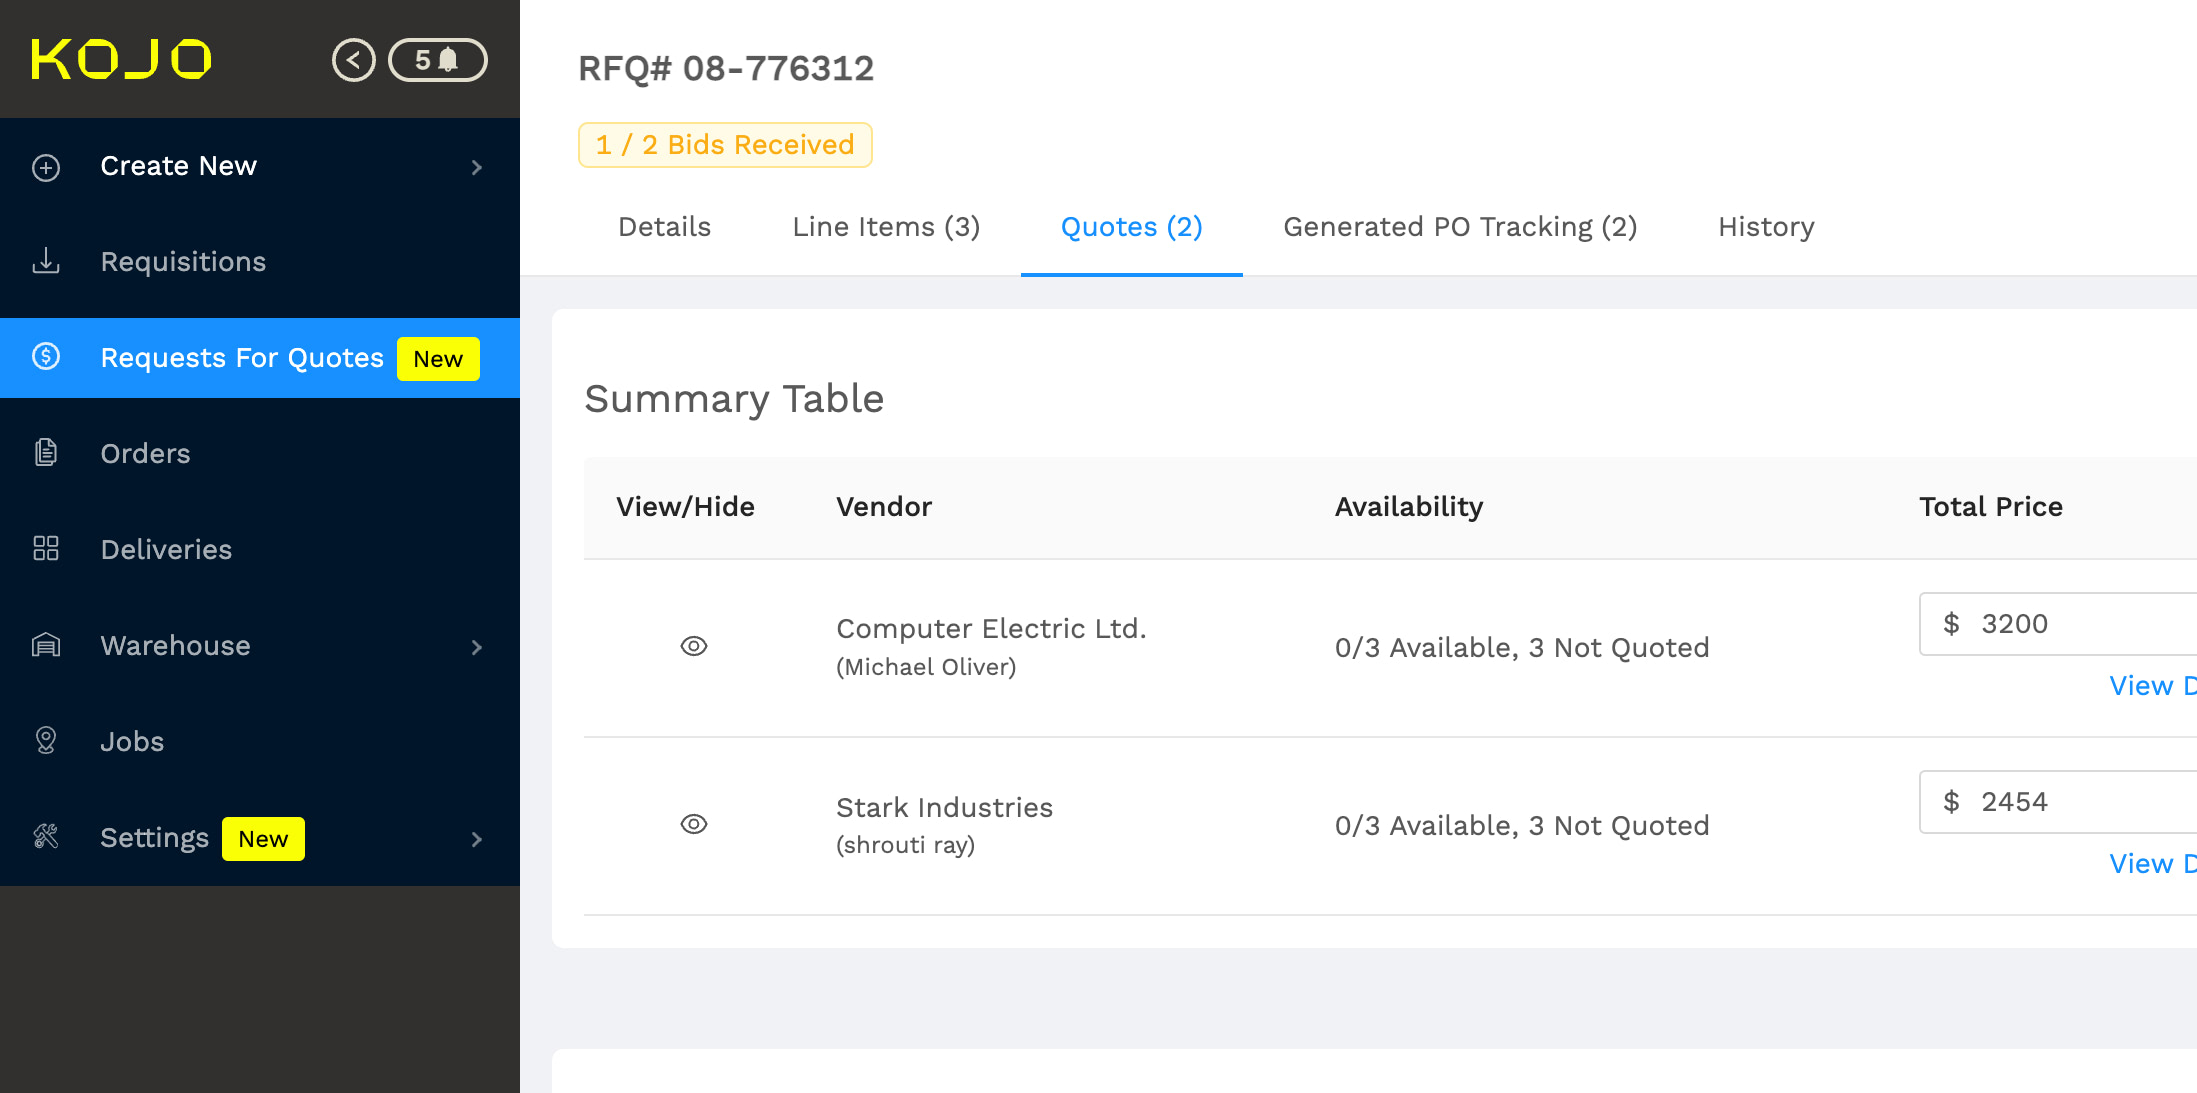Expand the Settings submenu chevron
The height and width of the screenshot is (1093, 2197).
tap(477, 839)
